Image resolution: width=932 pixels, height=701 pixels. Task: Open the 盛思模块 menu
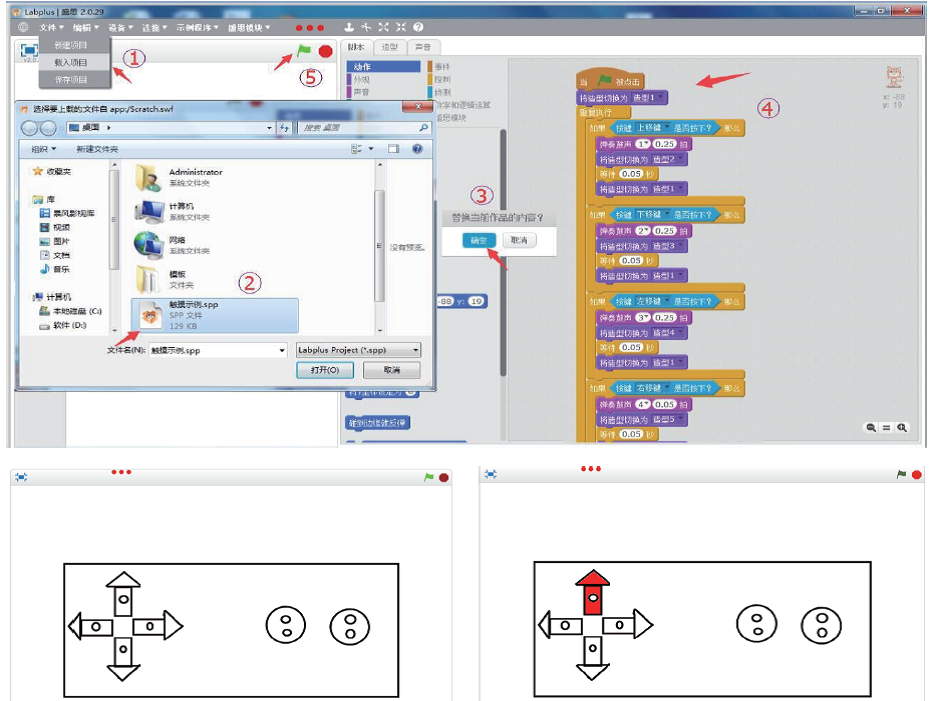(248, 27)
